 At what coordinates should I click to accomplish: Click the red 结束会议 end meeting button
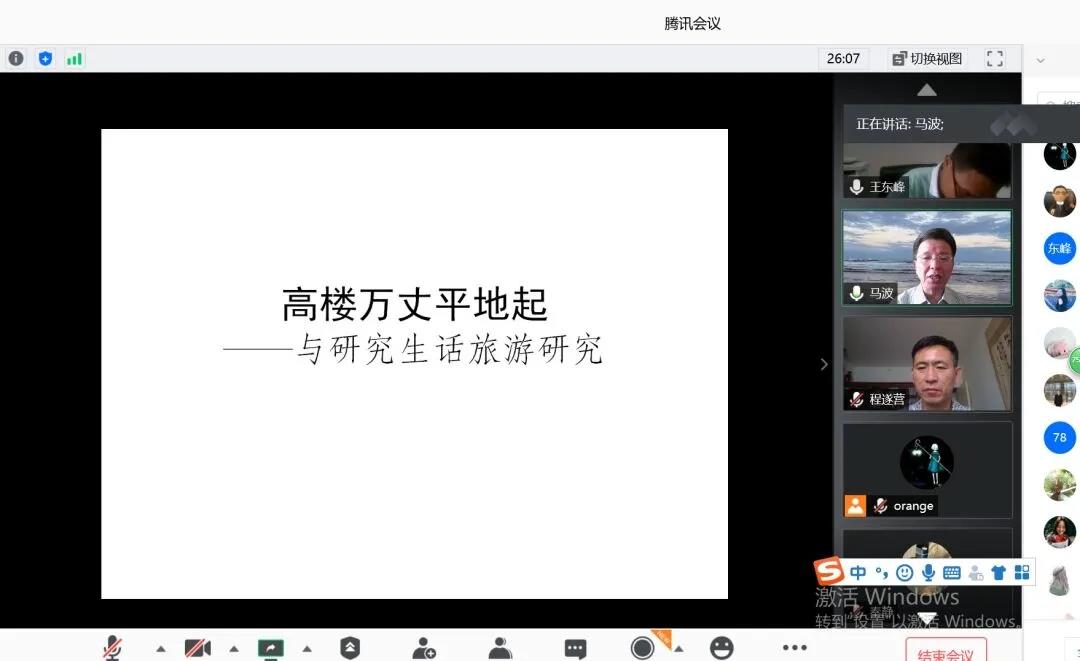[945, 652]
